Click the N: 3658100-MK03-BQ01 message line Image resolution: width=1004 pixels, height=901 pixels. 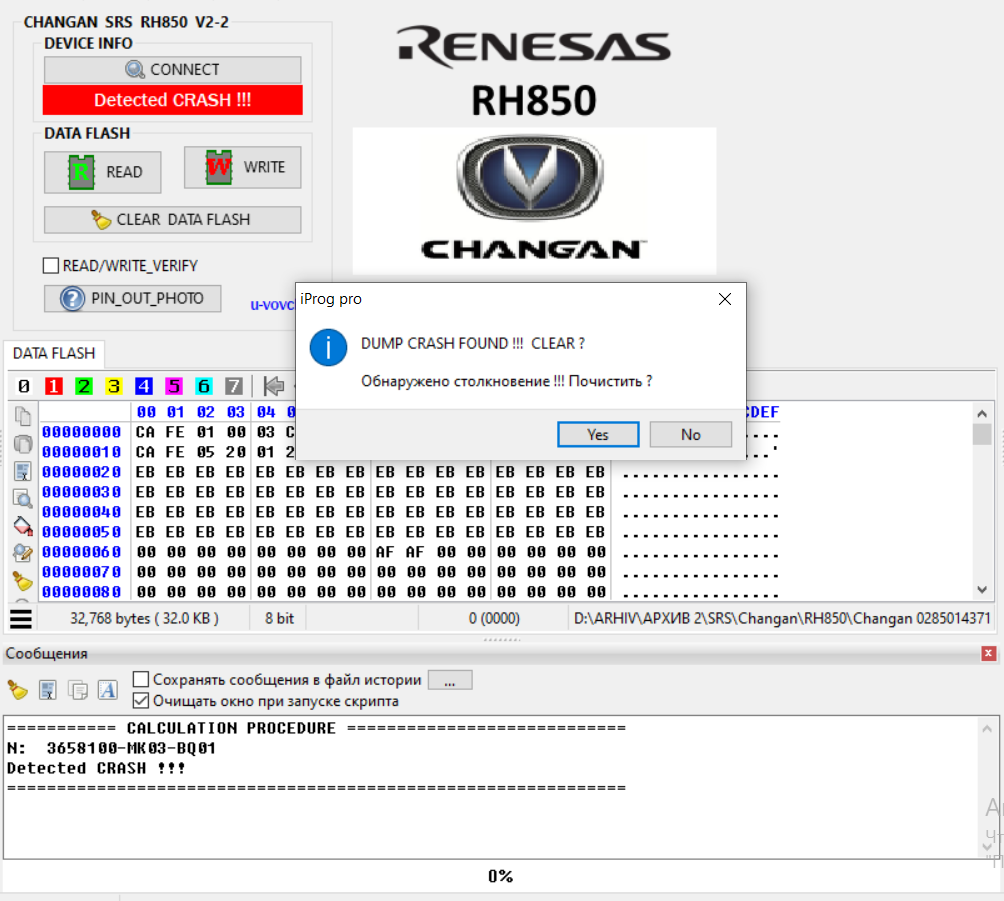(x=111, y=748)
